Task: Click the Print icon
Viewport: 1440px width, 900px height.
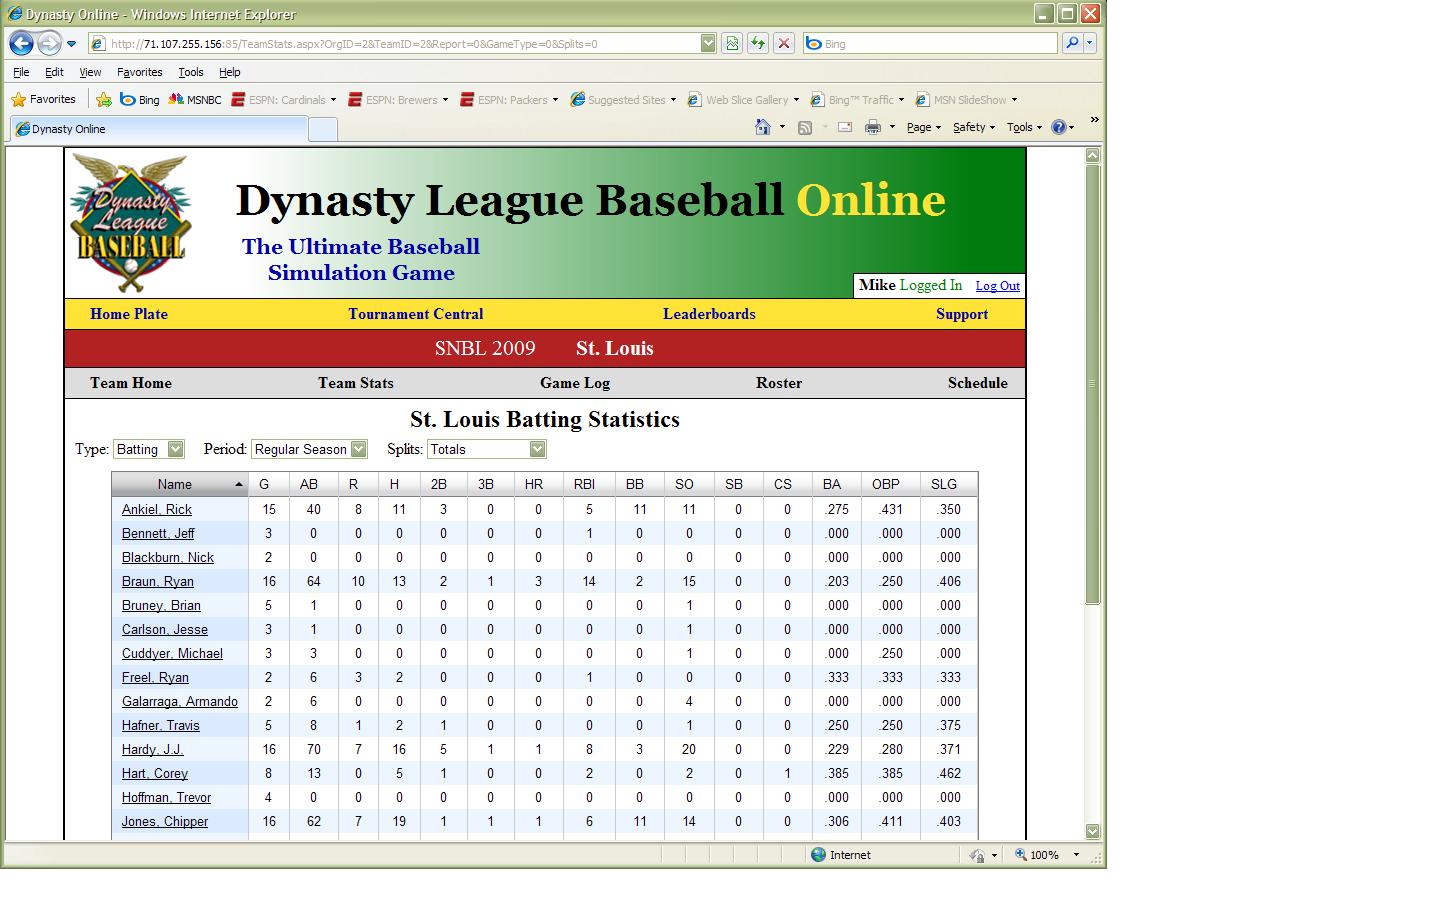Action: point(873,127)
